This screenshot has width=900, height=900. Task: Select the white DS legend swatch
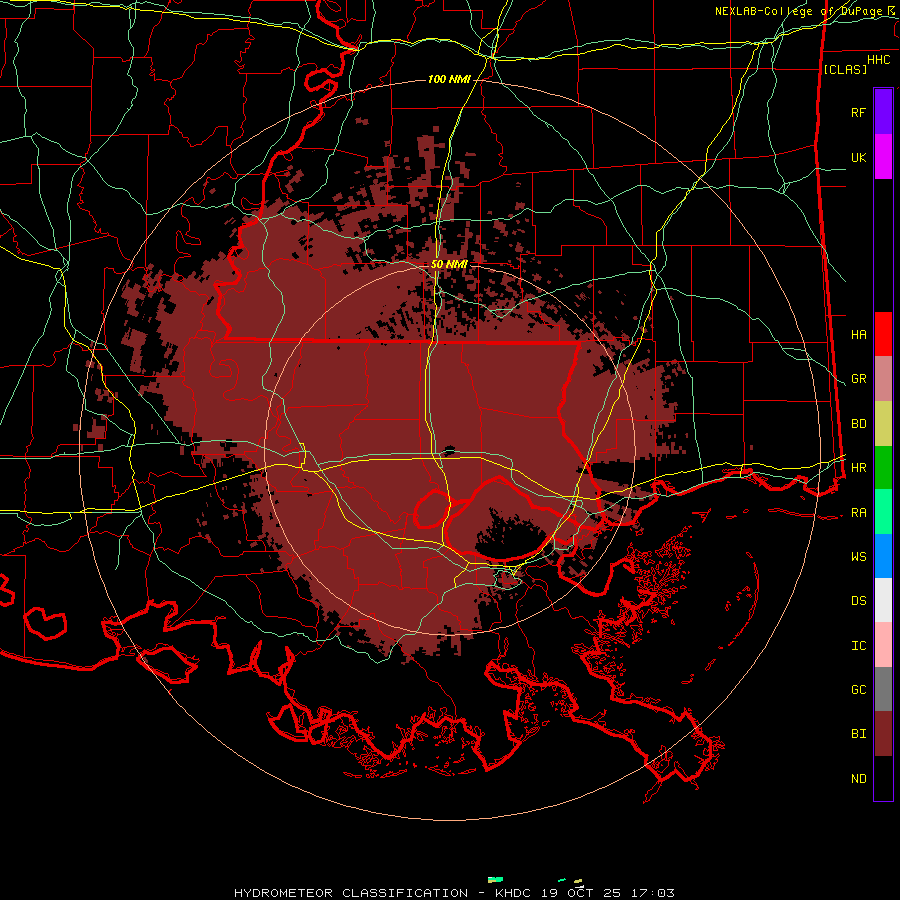883,600
